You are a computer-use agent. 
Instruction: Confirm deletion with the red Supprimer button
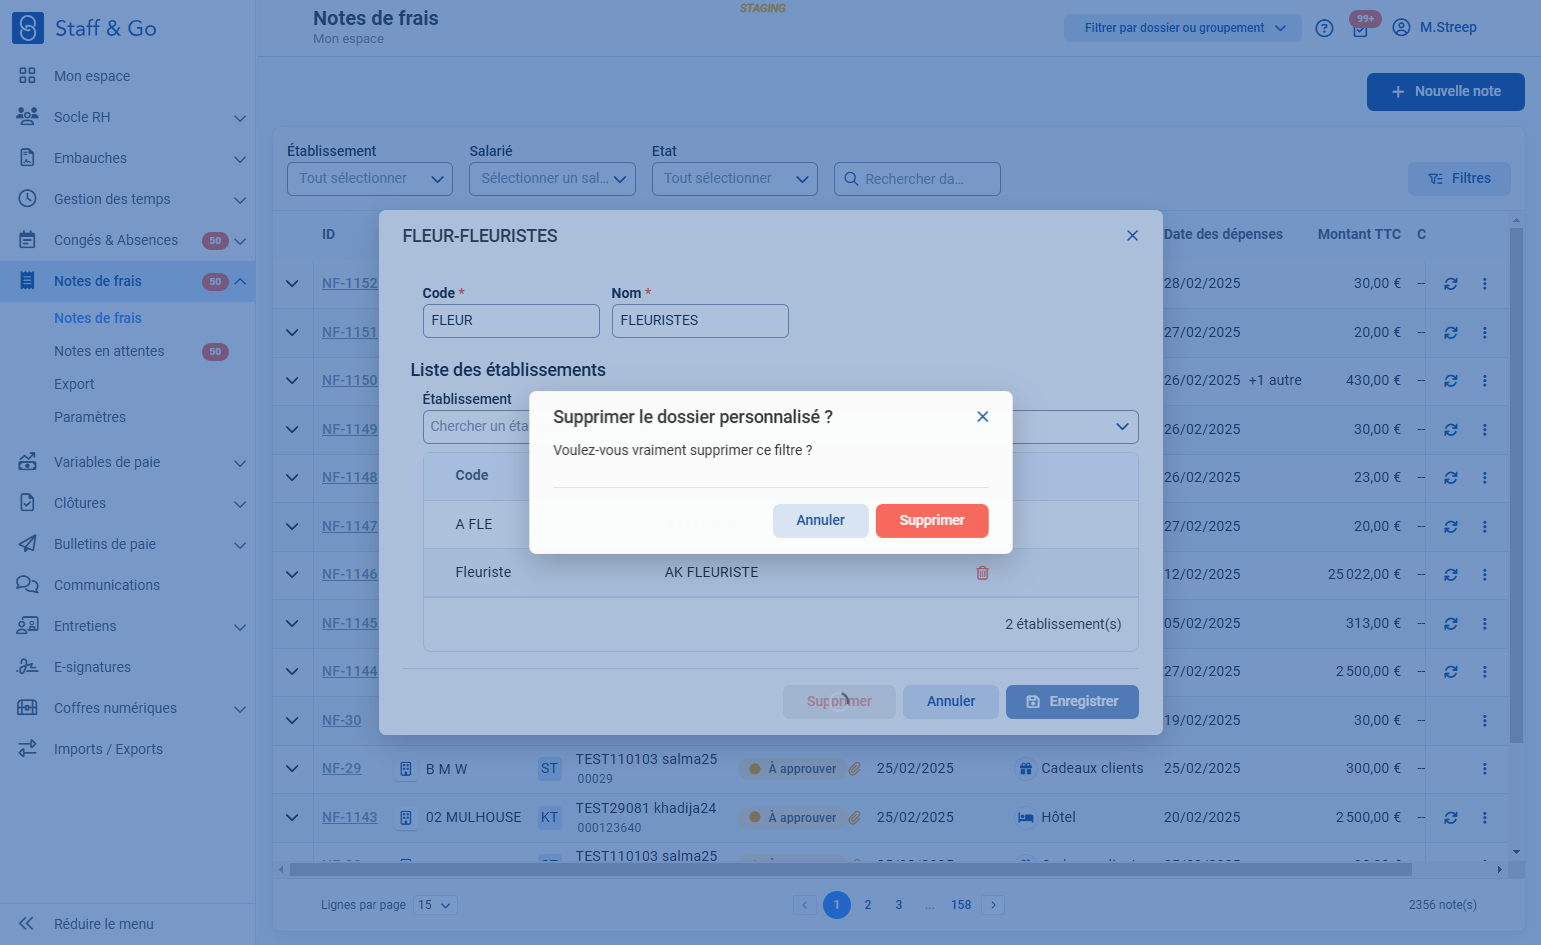[x=932, y=521]
